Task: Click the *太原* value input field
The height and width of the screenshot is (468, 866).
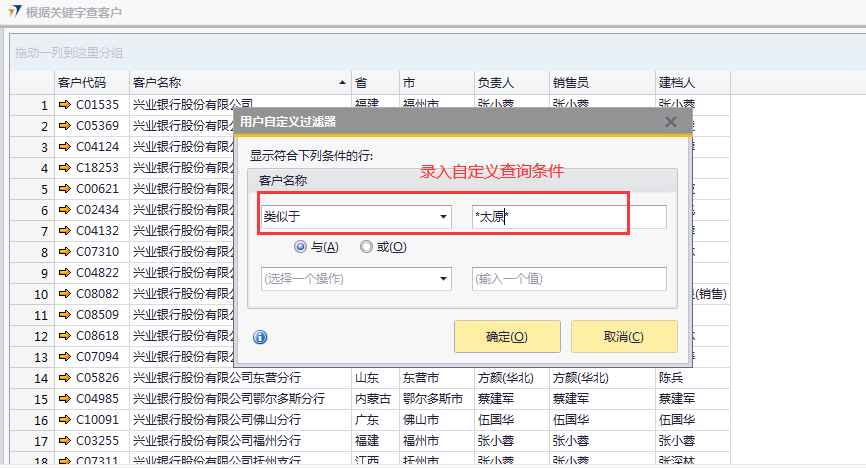Action: (x=569, y=217)
